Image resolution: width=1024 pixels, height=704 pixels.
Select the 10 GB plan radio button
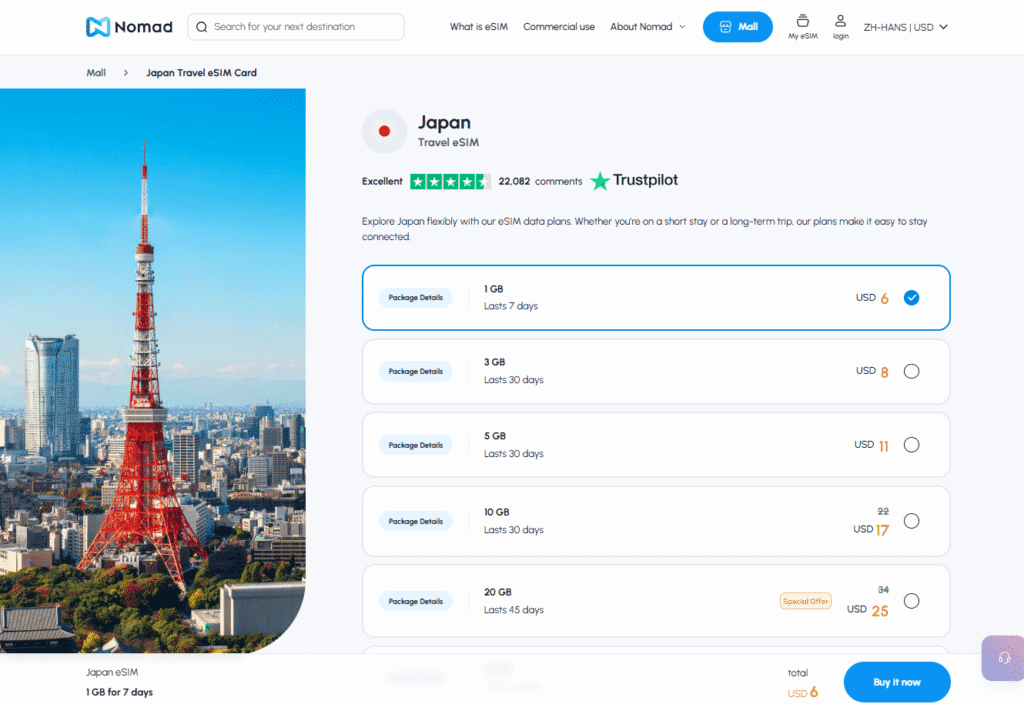(x=911, y=520)
